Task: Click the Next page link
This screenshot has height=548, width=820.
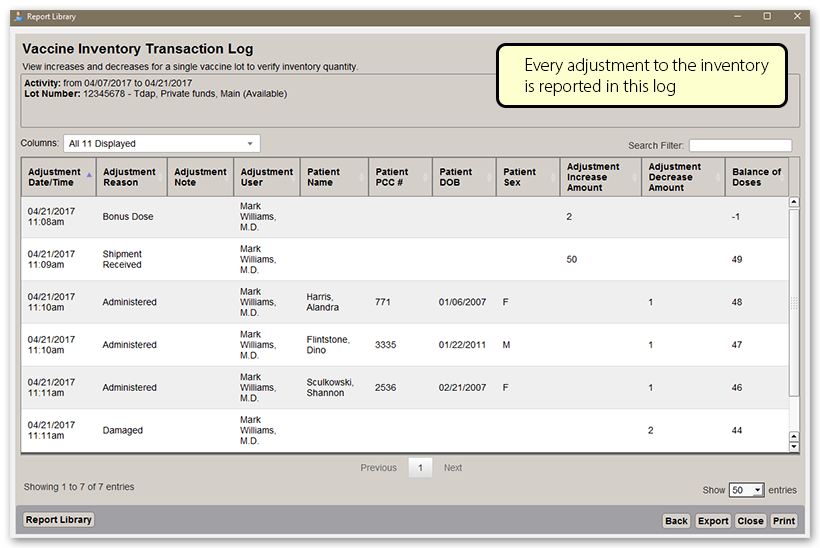Action: 453,468
